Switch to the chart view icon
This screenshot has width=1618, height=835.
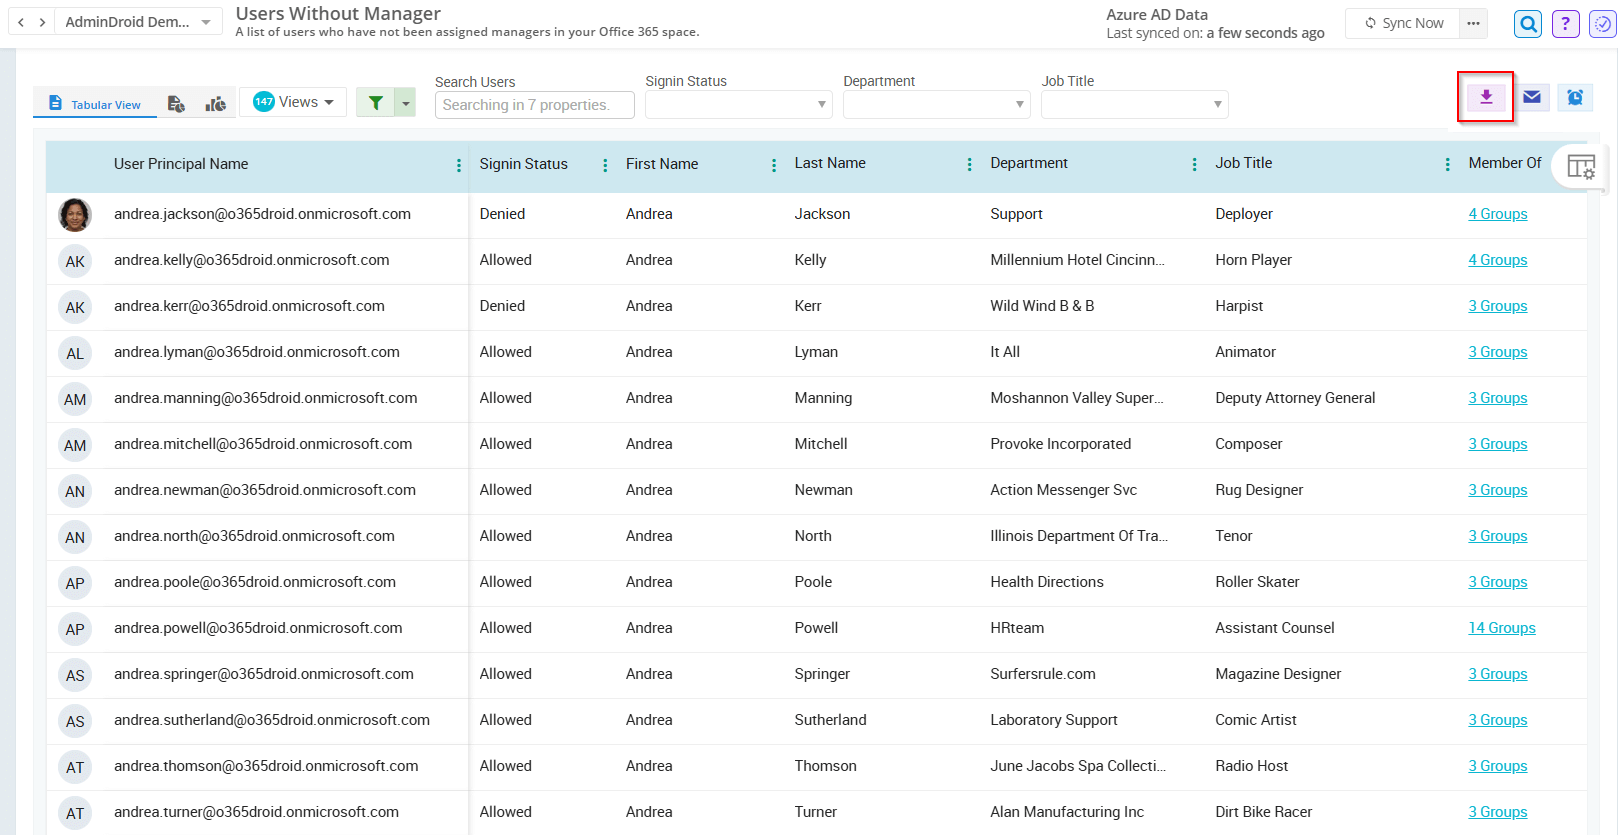(x=215, y=104)
